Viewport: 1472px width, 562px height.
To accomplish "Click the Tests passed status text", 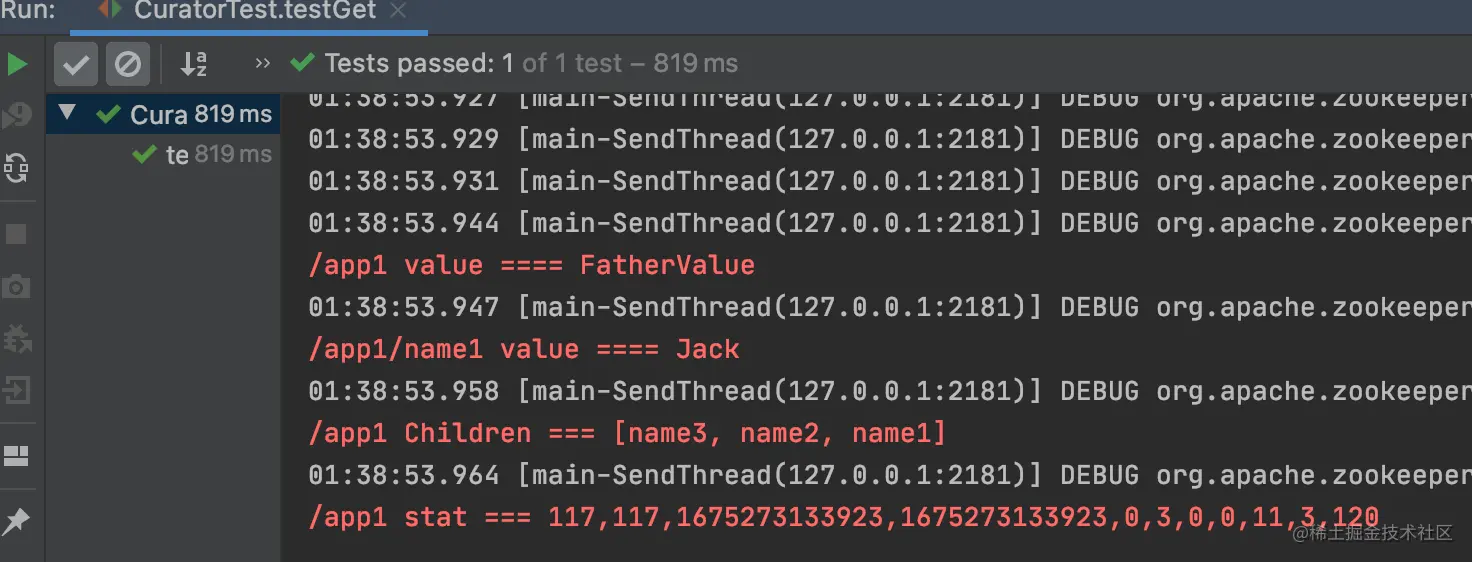I will click(x=531, y=64).
